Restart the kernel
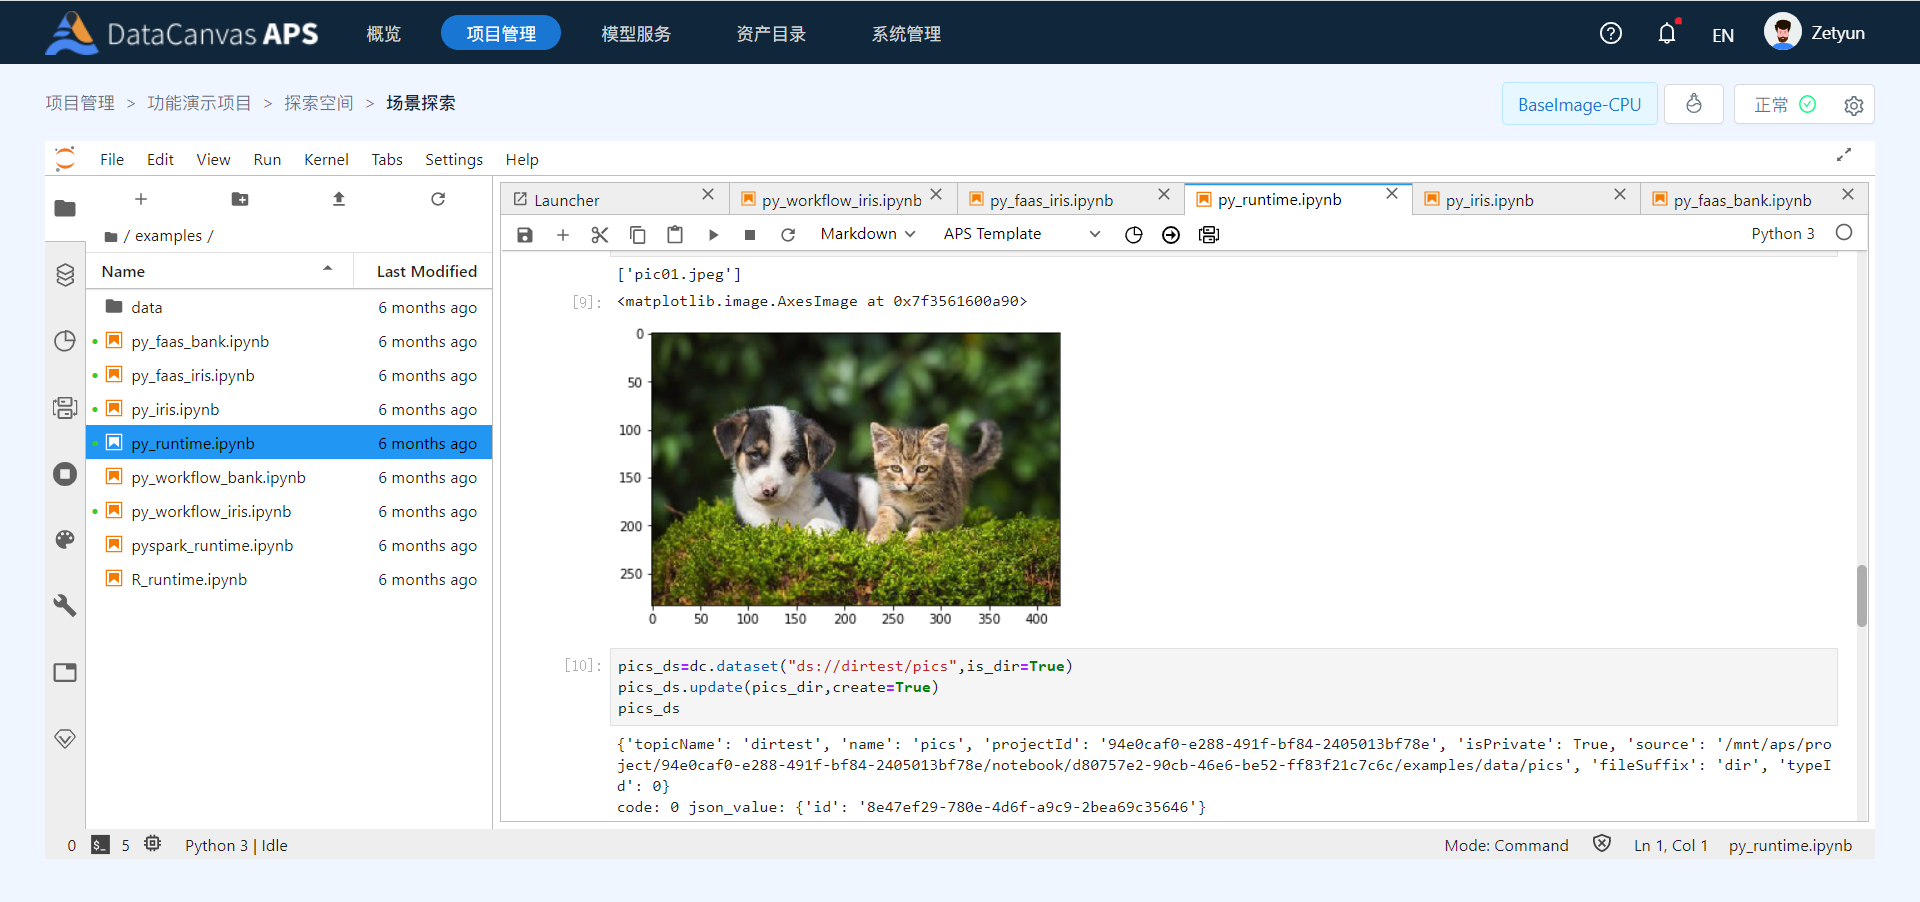The width and height of the screenshot is (1920, 902). click(x=788, y=234)
